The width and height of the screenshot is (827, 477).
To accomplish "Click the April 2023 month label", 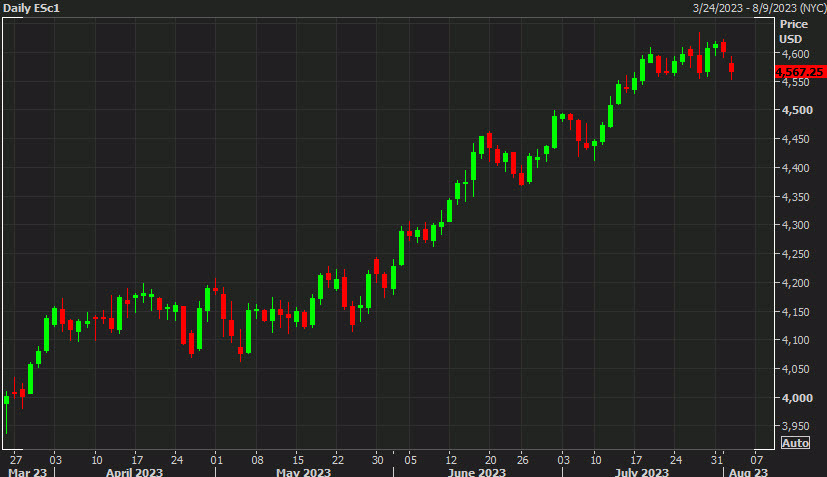I will tap(134, 472).
